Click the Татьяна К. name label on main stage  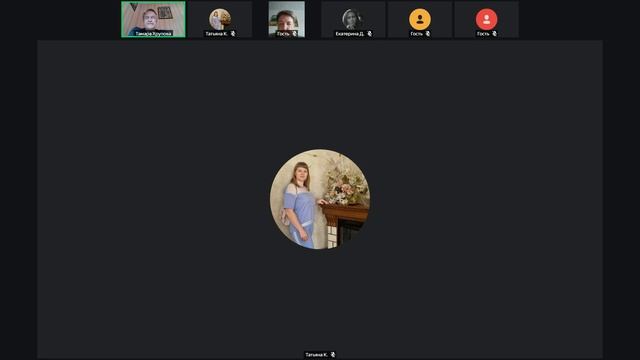point(316,355)
